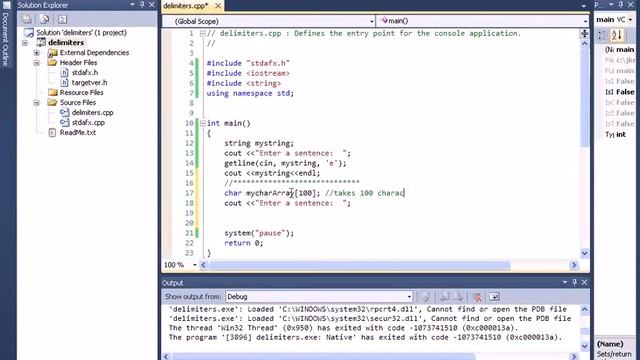This screenshot has width=640, height=360.
Task: Click the auto-hide pin icon on Output panel
Action: click(x=575, y=282)
